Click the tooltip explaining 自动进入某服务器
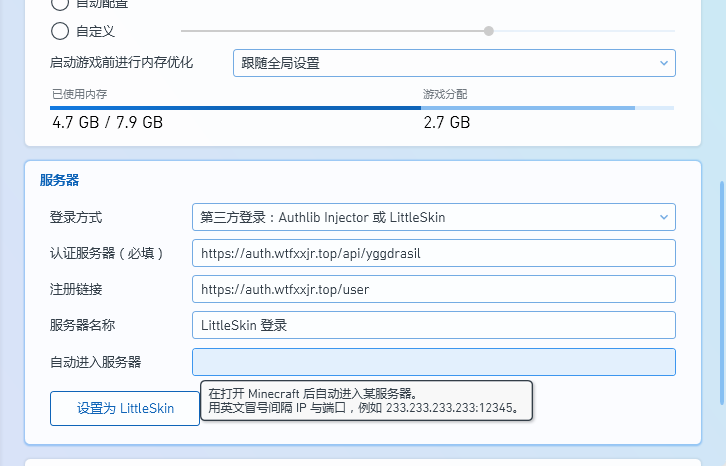 (x=366, y=401)
